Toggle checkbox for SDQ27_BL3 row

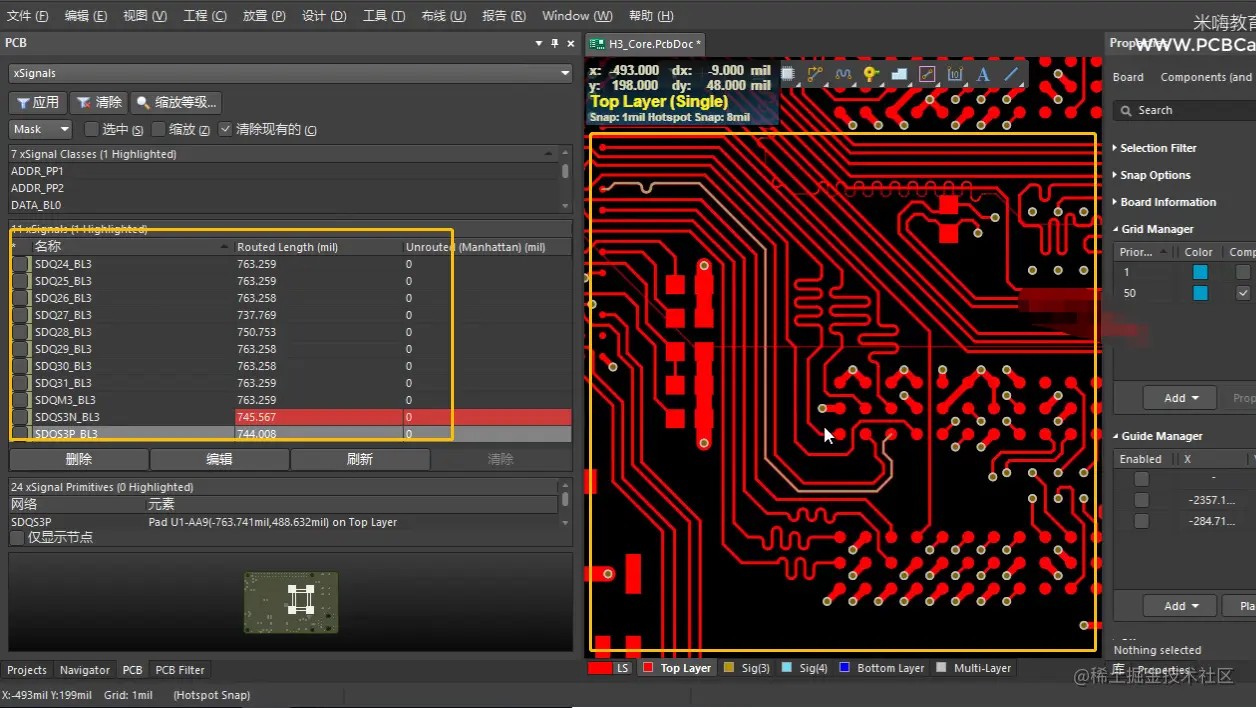pyautogui.click(x=20, y=315)
